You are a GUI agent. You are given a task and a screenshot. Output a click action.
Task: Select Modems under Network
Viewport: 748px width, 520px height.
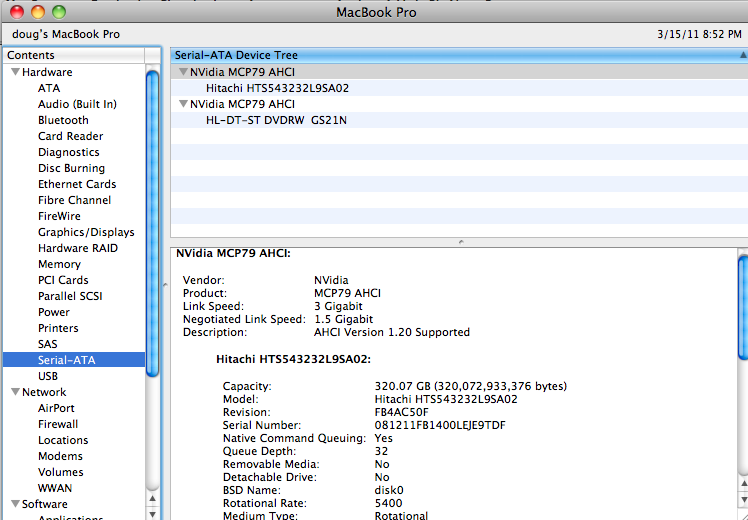coord(60,456)
